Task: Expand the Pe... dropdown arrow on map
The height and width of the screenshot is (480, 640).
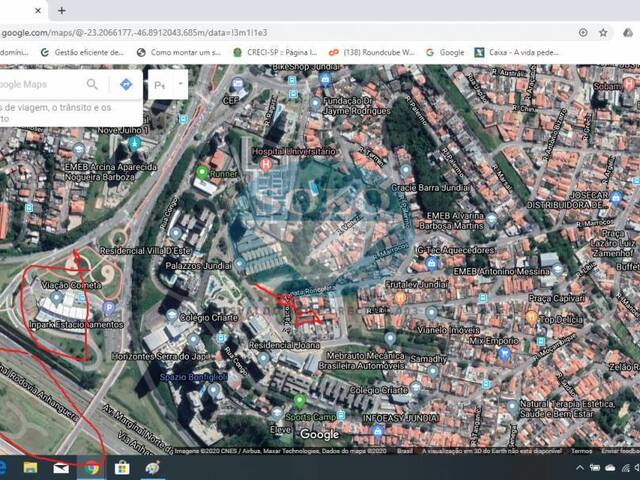Action: [x=180, y=84]
